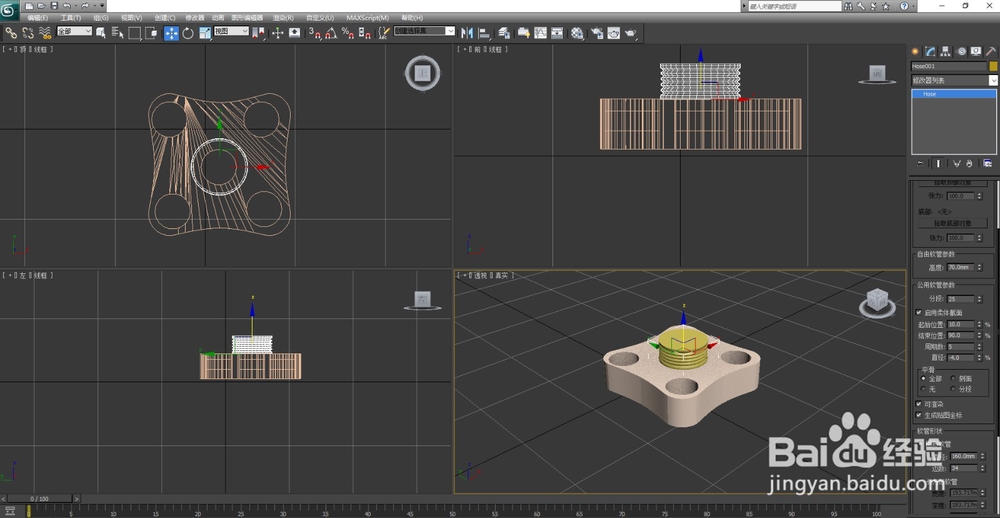Open a file from quick access toolbar
The image size is (1000, 518).
click(x=41, y=6)
